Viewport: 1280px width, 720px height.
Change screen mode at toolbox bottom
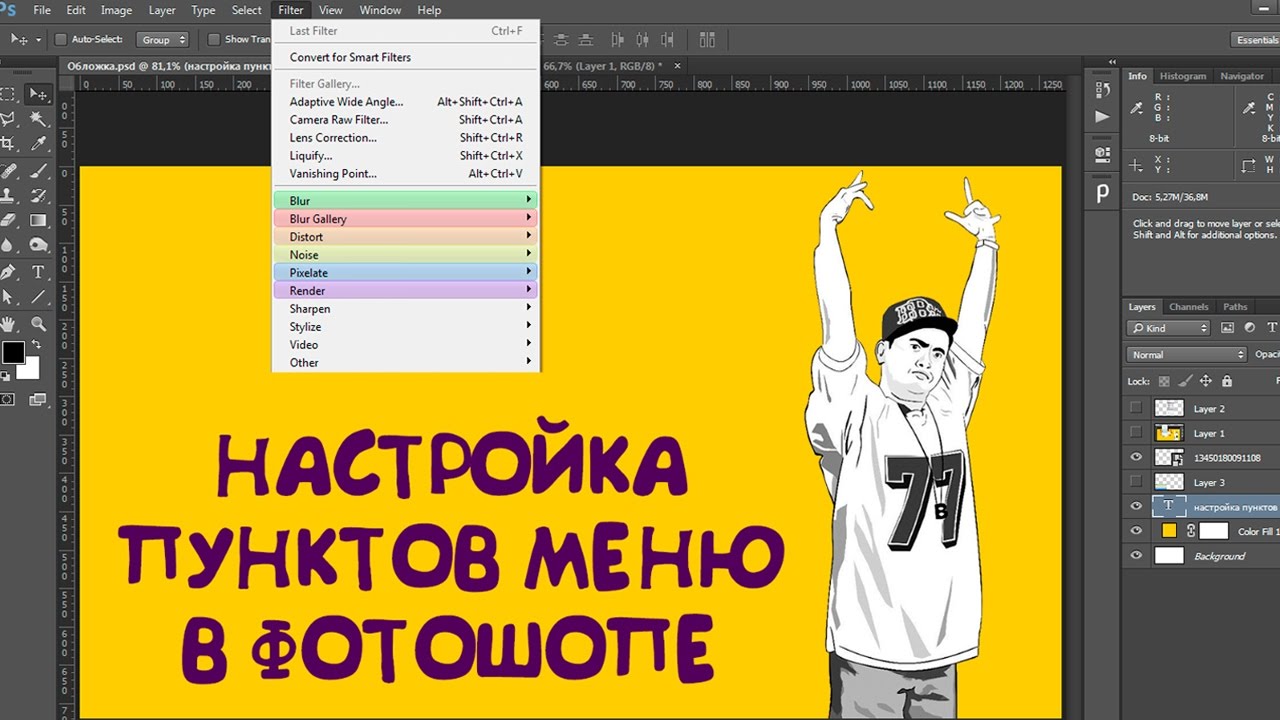click(38, 399)
